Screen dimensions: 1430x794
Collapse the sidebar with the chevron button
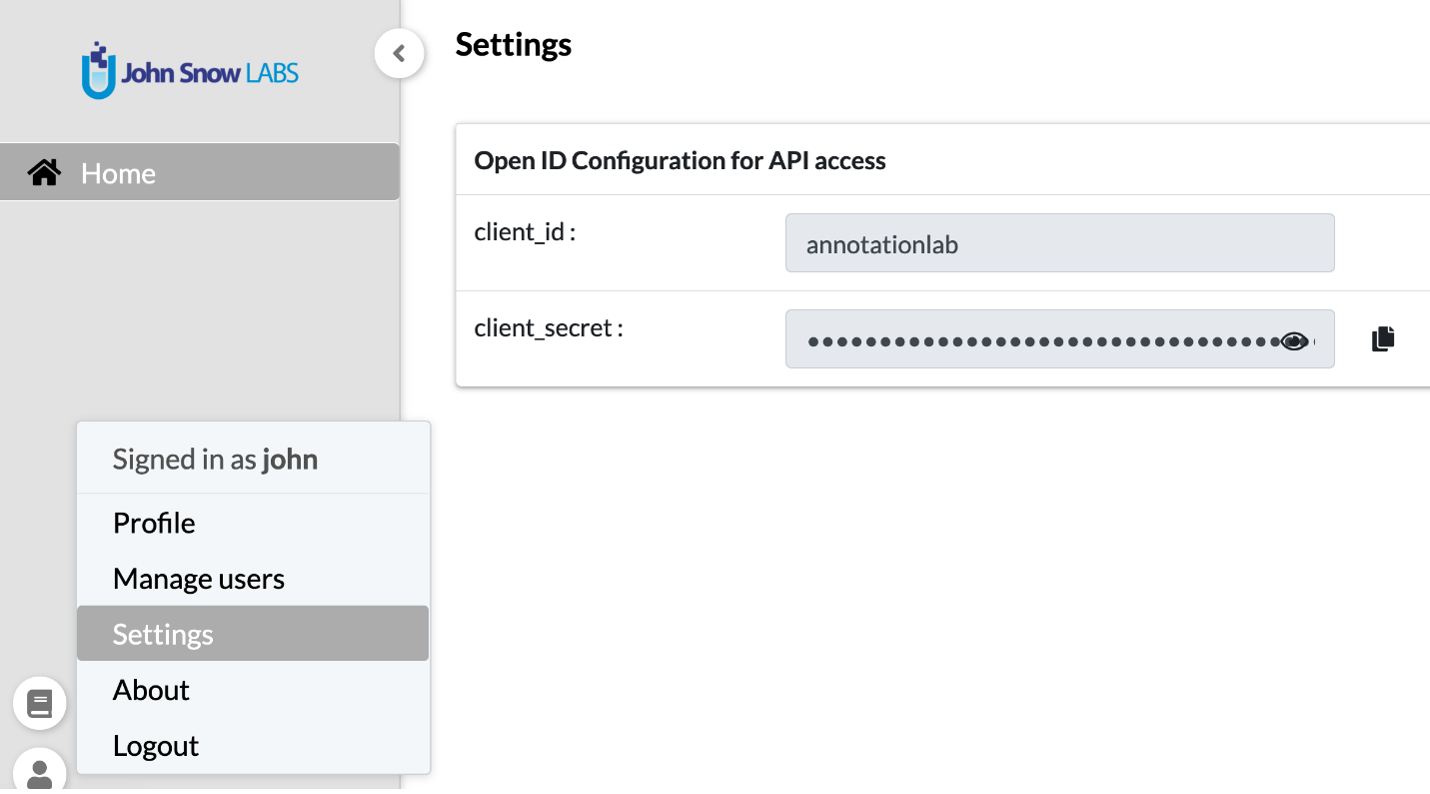coord(399,53)
